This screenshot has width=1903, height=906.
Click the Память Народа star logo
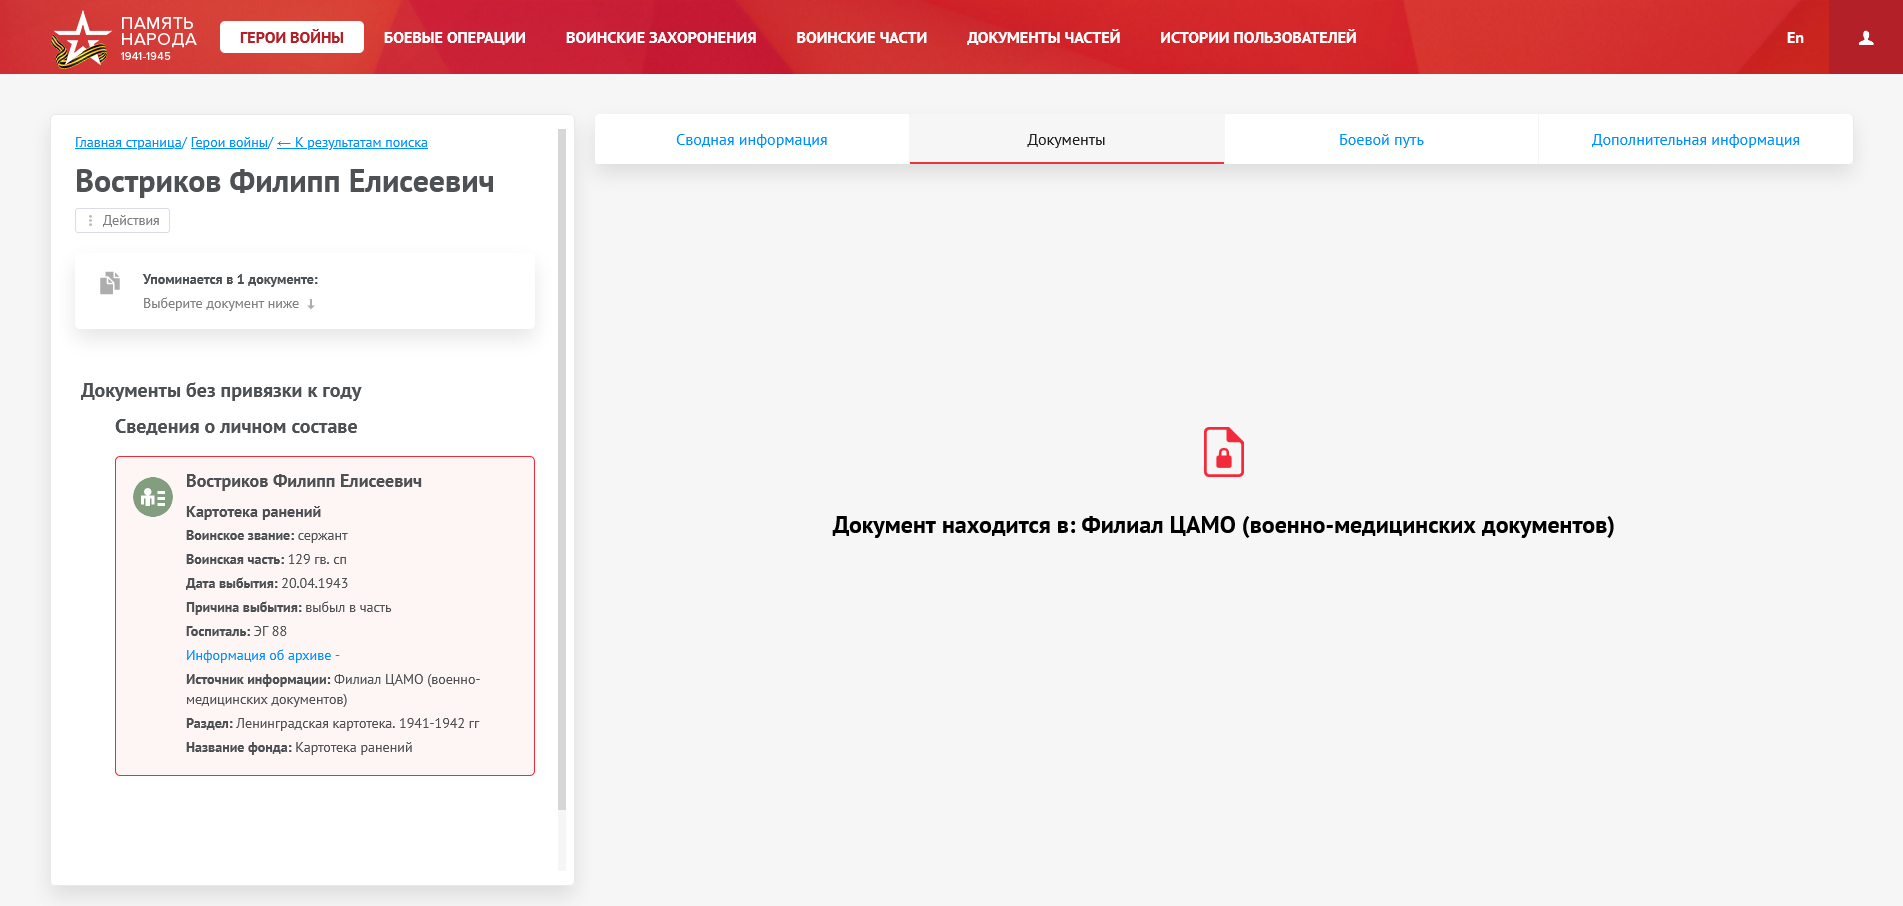(80, 38)
